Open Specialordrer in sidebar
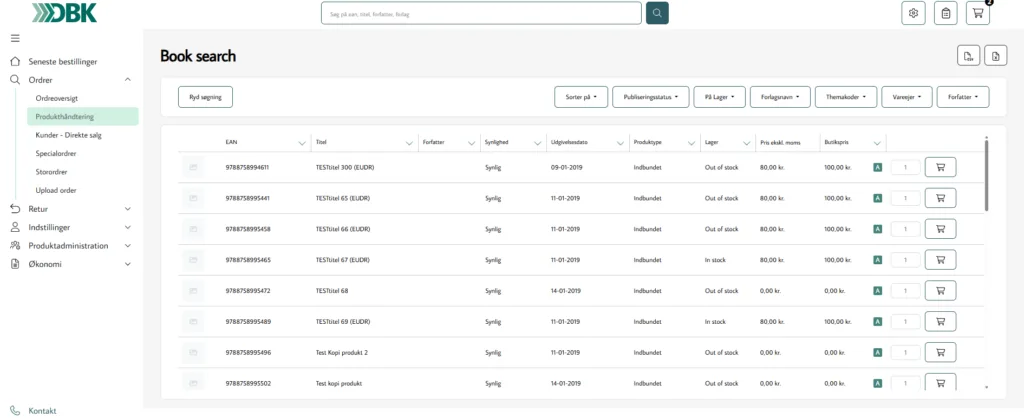This screenshot has height=418, width=1024. coord(56,153)
